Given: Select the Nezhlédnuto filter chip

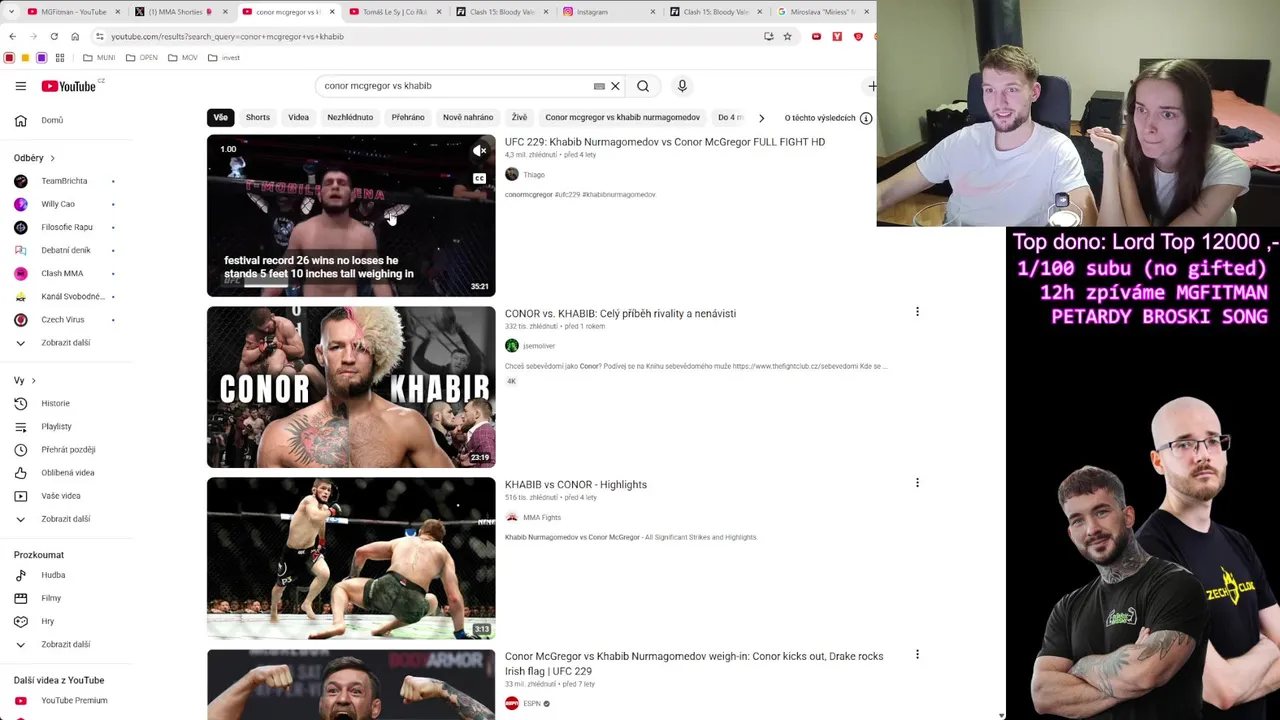Looking at the screenshot, I should point(350,117).
